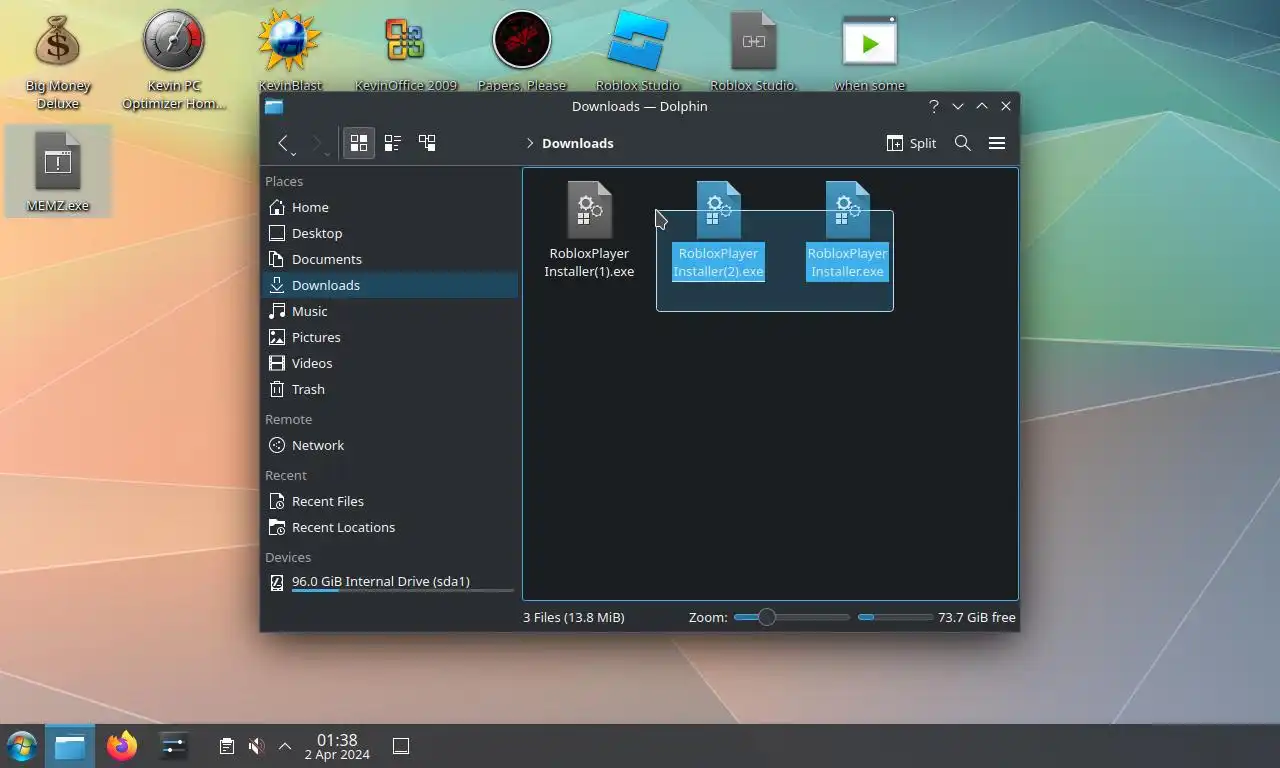The height and width of the screenshot is (768, 1280).
Task: Click the Split view button
Action: 911,143
